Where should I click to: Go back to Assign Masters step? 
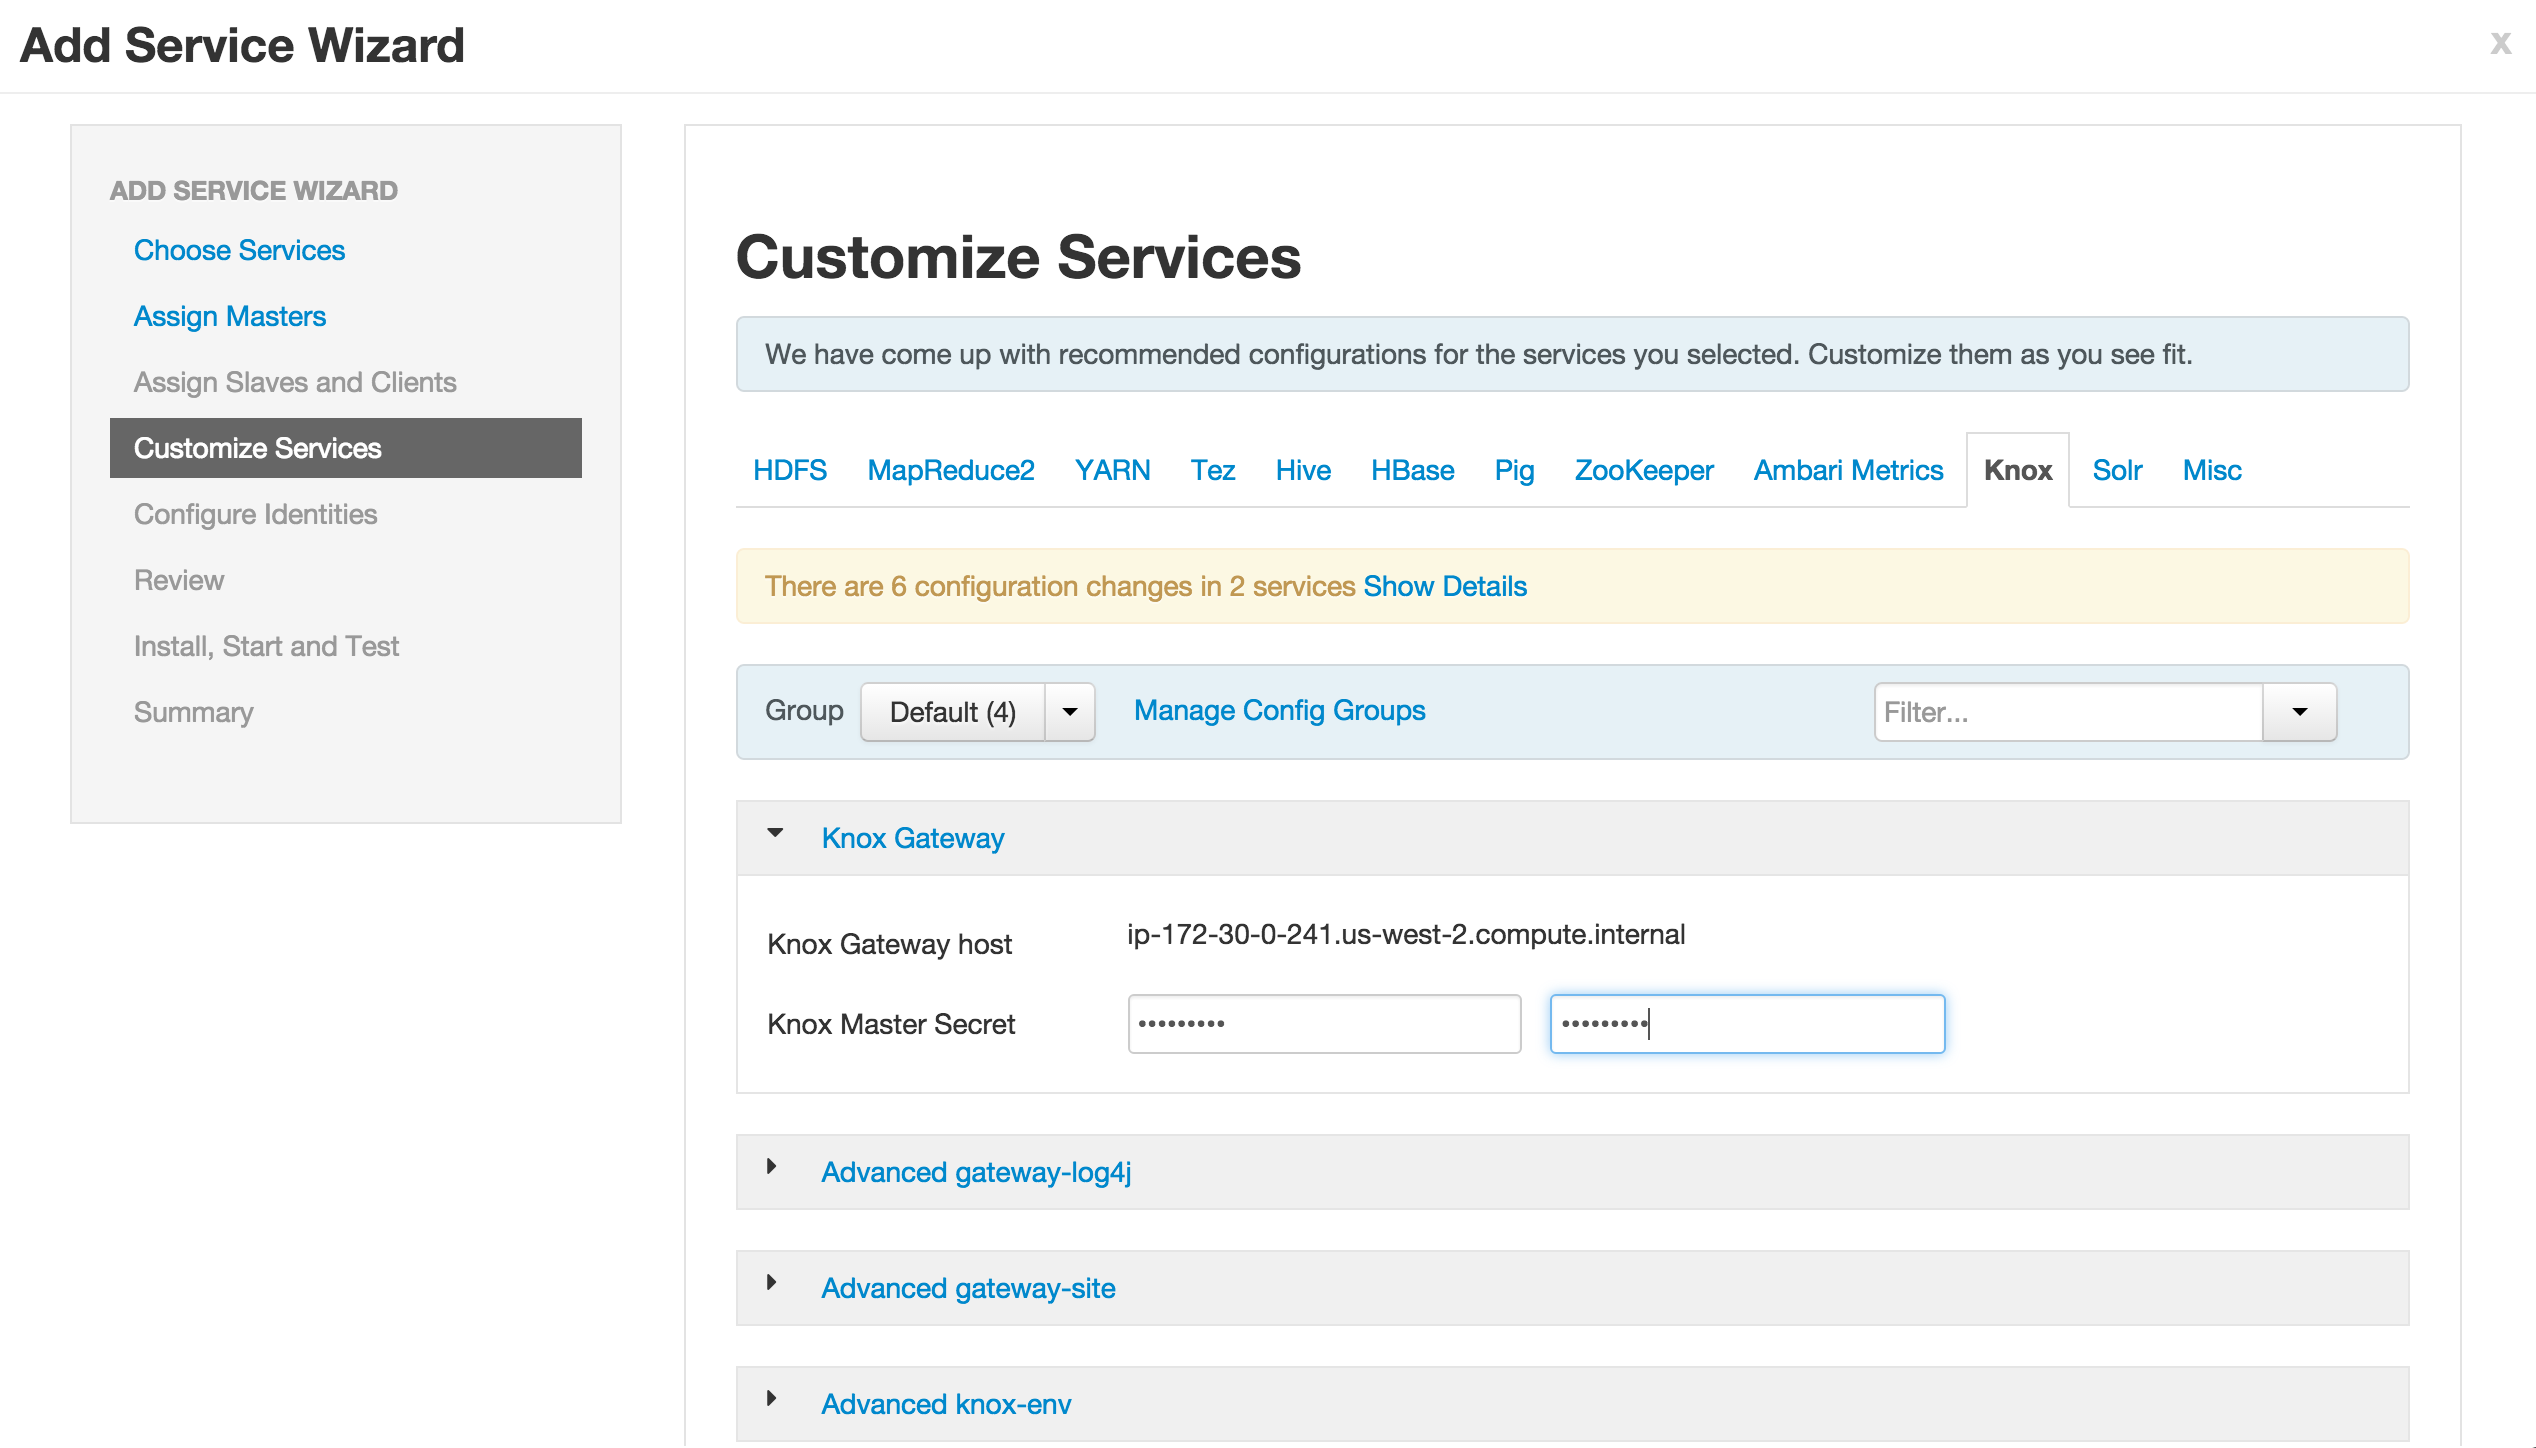tap(229, 316)
